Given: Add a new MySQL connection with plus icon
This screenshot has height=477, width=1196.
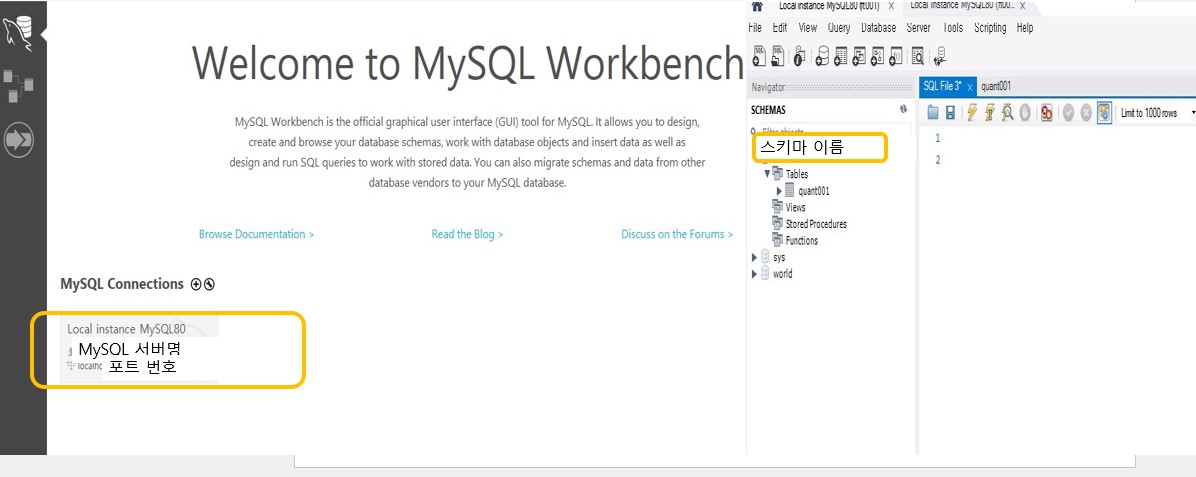Looking at the screenshot, I should click(x=196, y=284).
